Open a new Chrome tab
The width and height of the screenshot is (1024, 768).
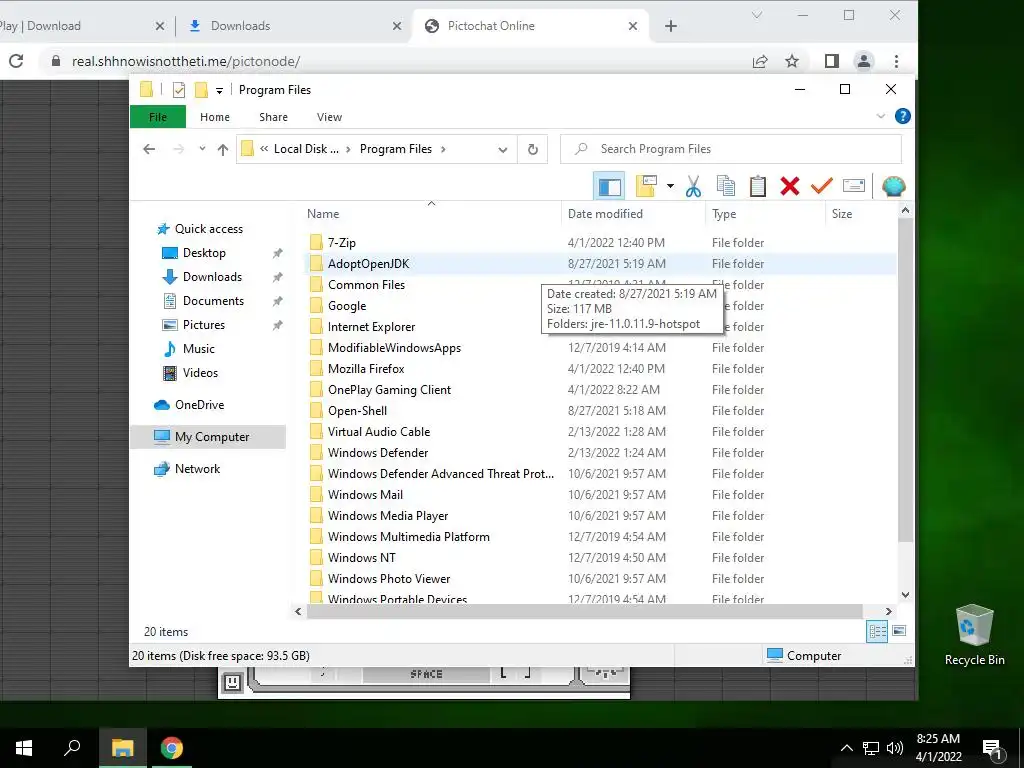click(671, 26)
